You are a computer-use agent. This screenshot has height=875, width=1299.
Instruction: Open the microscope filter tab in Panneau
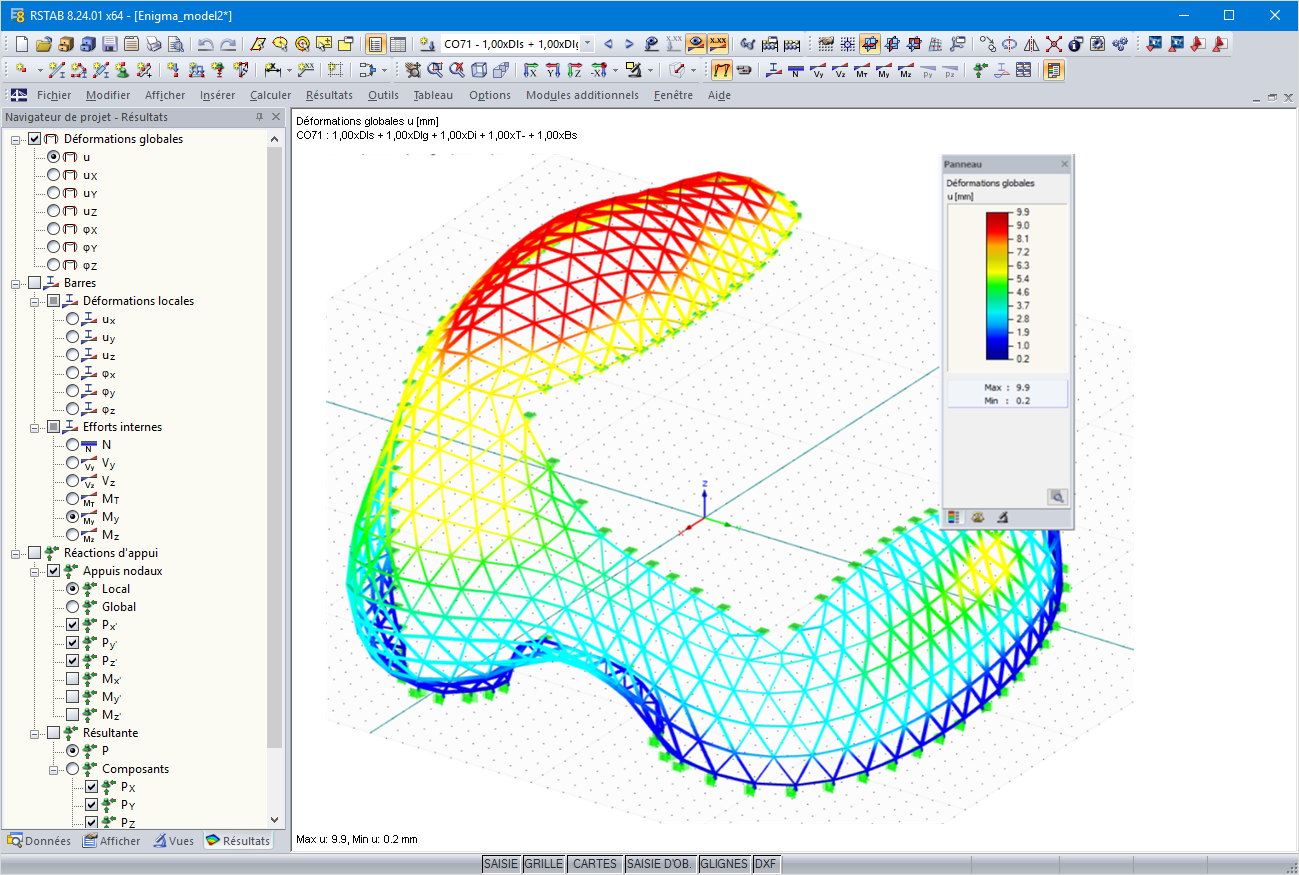pyautogui.click(x=1001, y=517)
